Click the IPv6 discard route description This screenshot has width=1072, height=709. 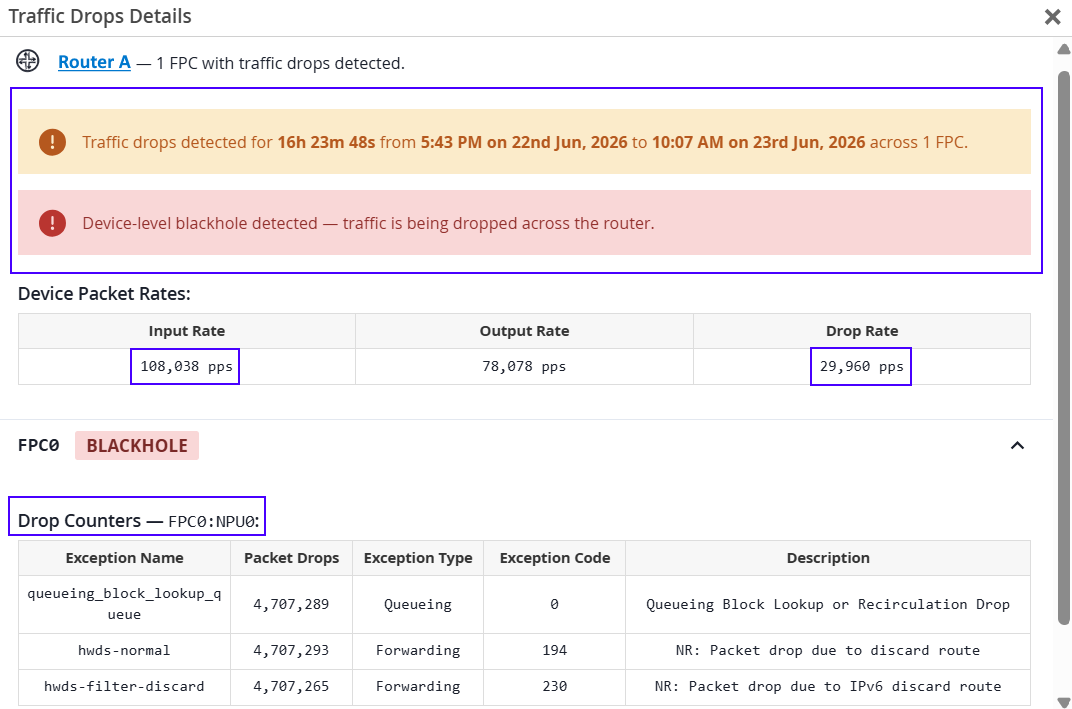828,686
